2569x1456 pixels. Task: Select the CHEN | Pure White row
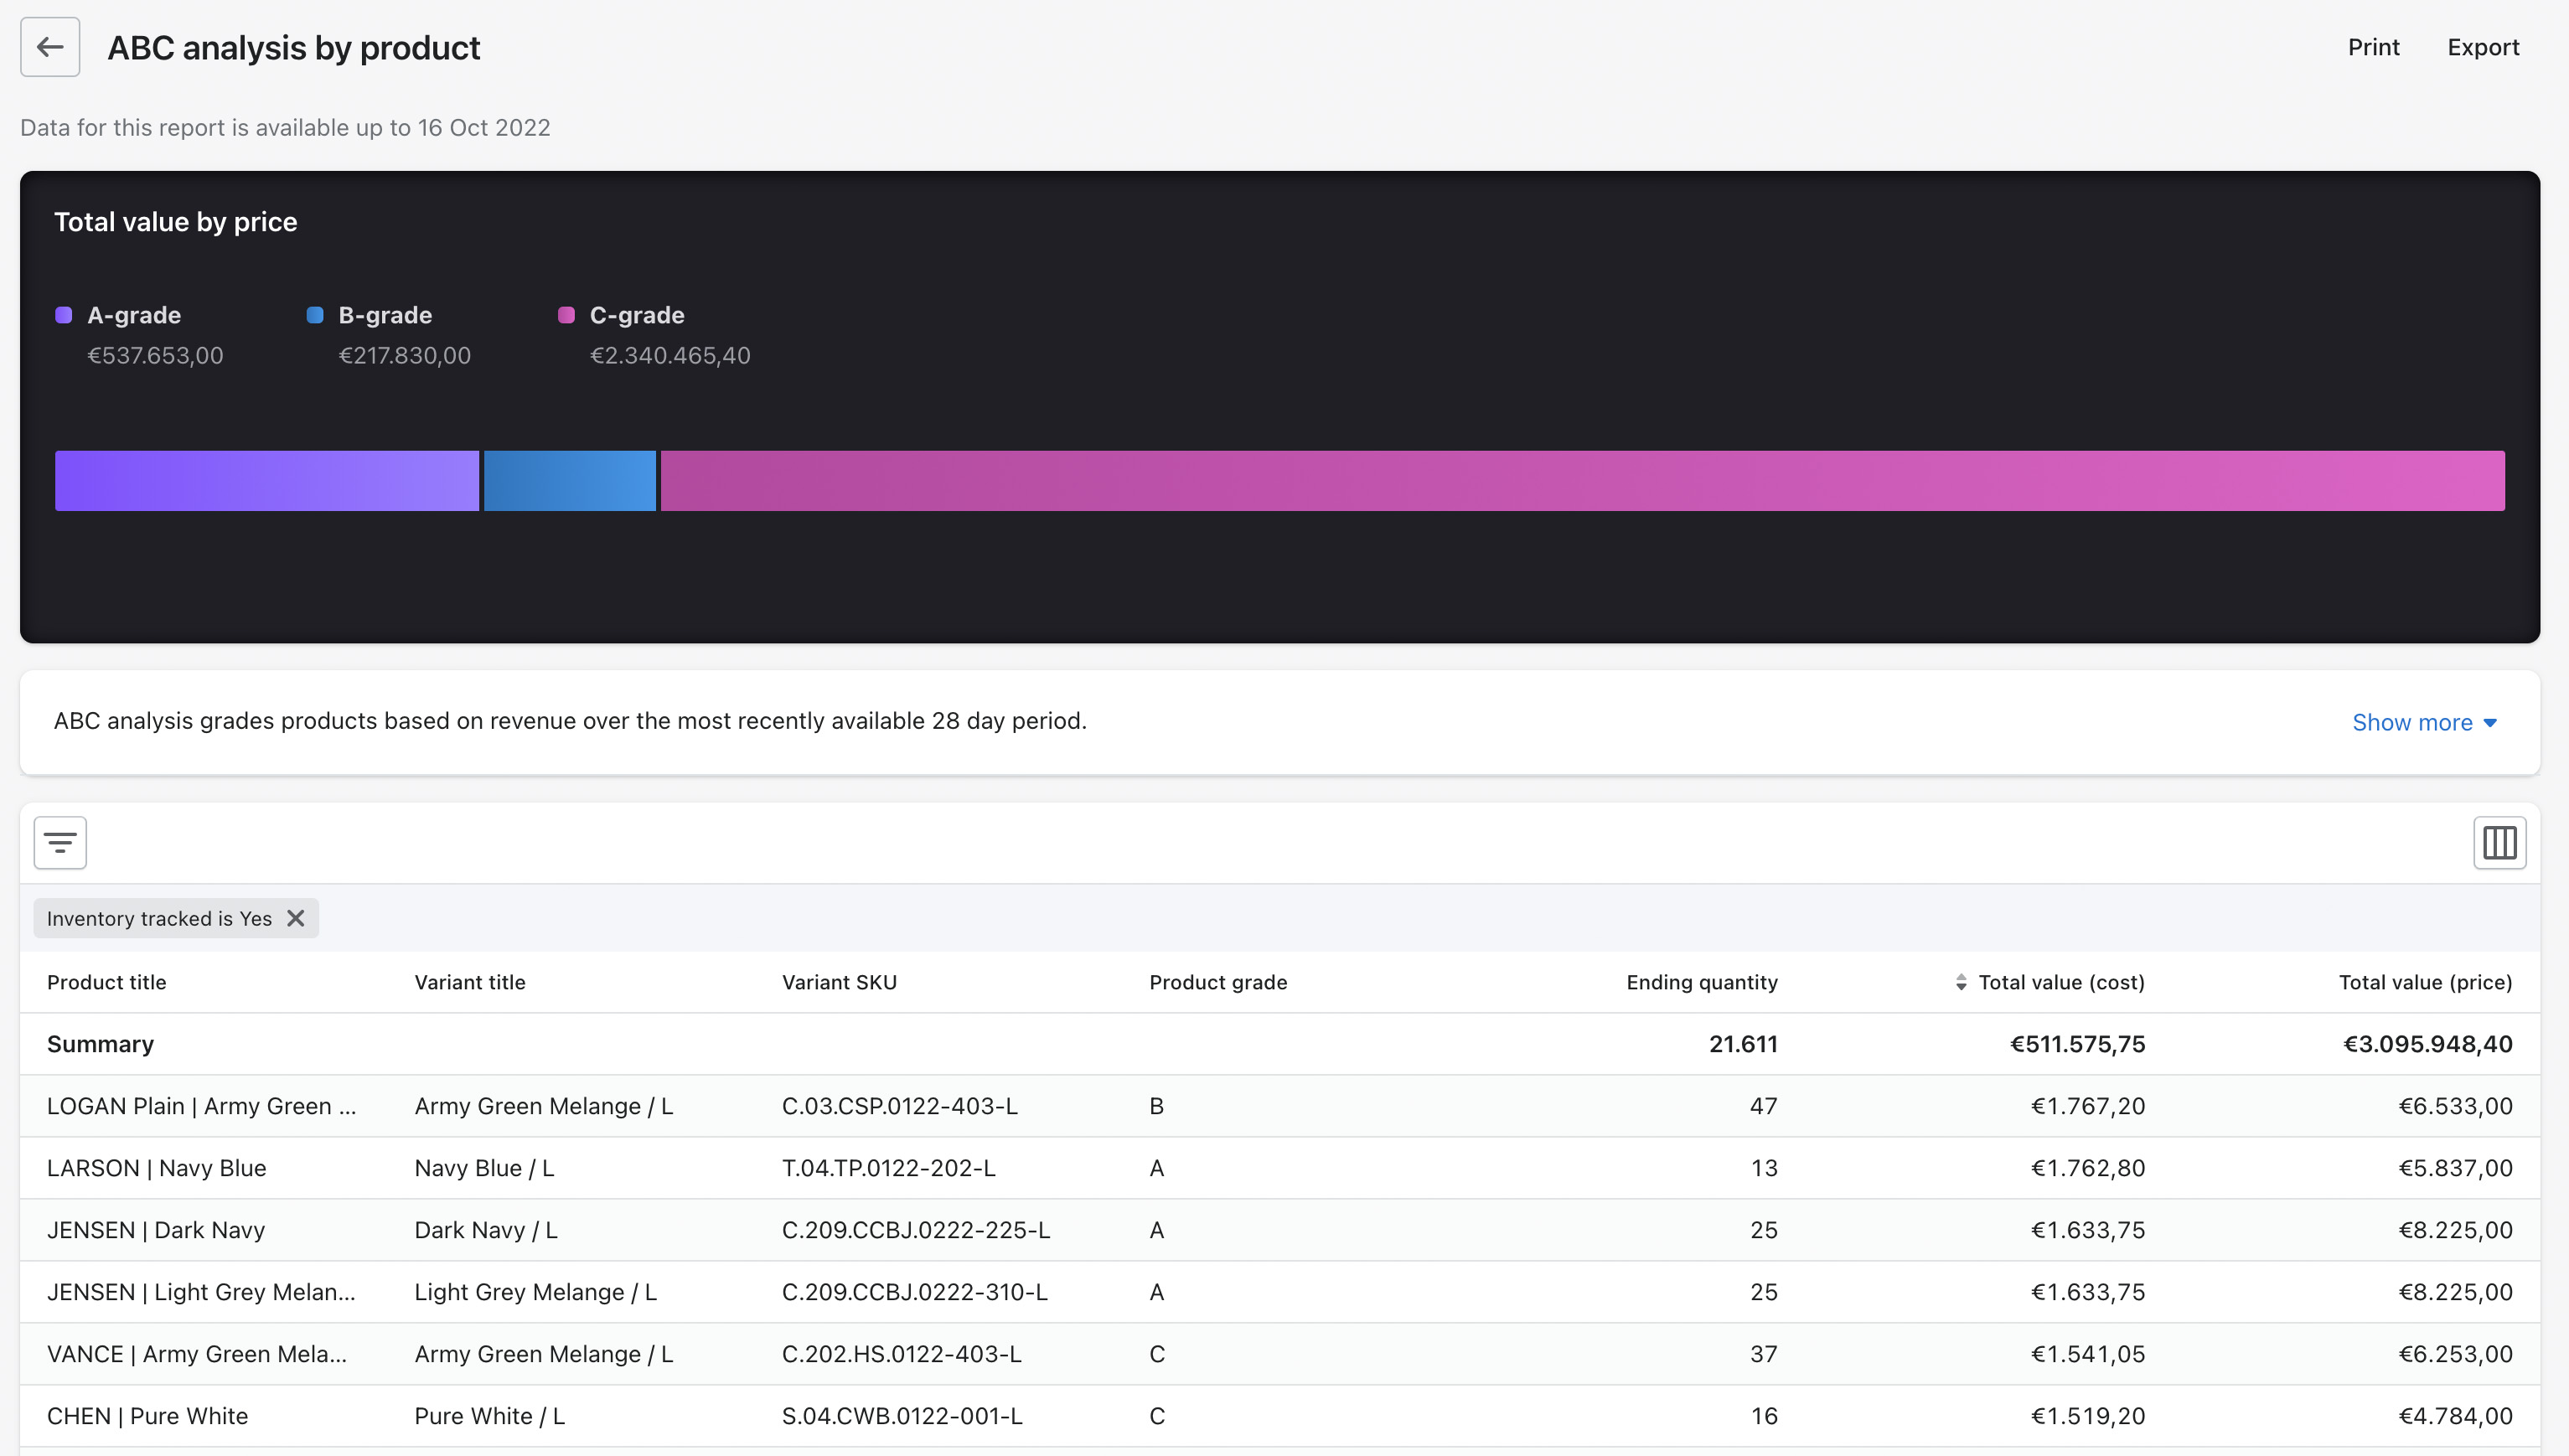pyautogui.click(x=147, y=1416)
